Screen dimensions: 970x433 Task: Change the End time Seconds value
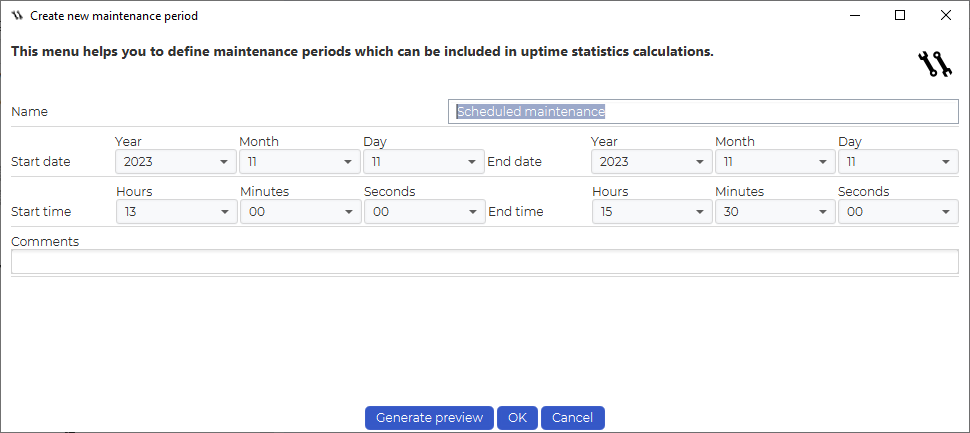[x=898, y=212]
